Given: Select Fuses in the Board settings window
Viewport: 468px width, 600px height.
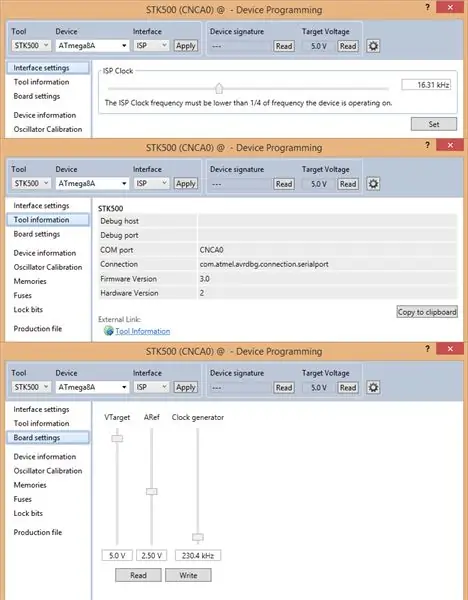Looking at the screenshot, I should point(23,499).
